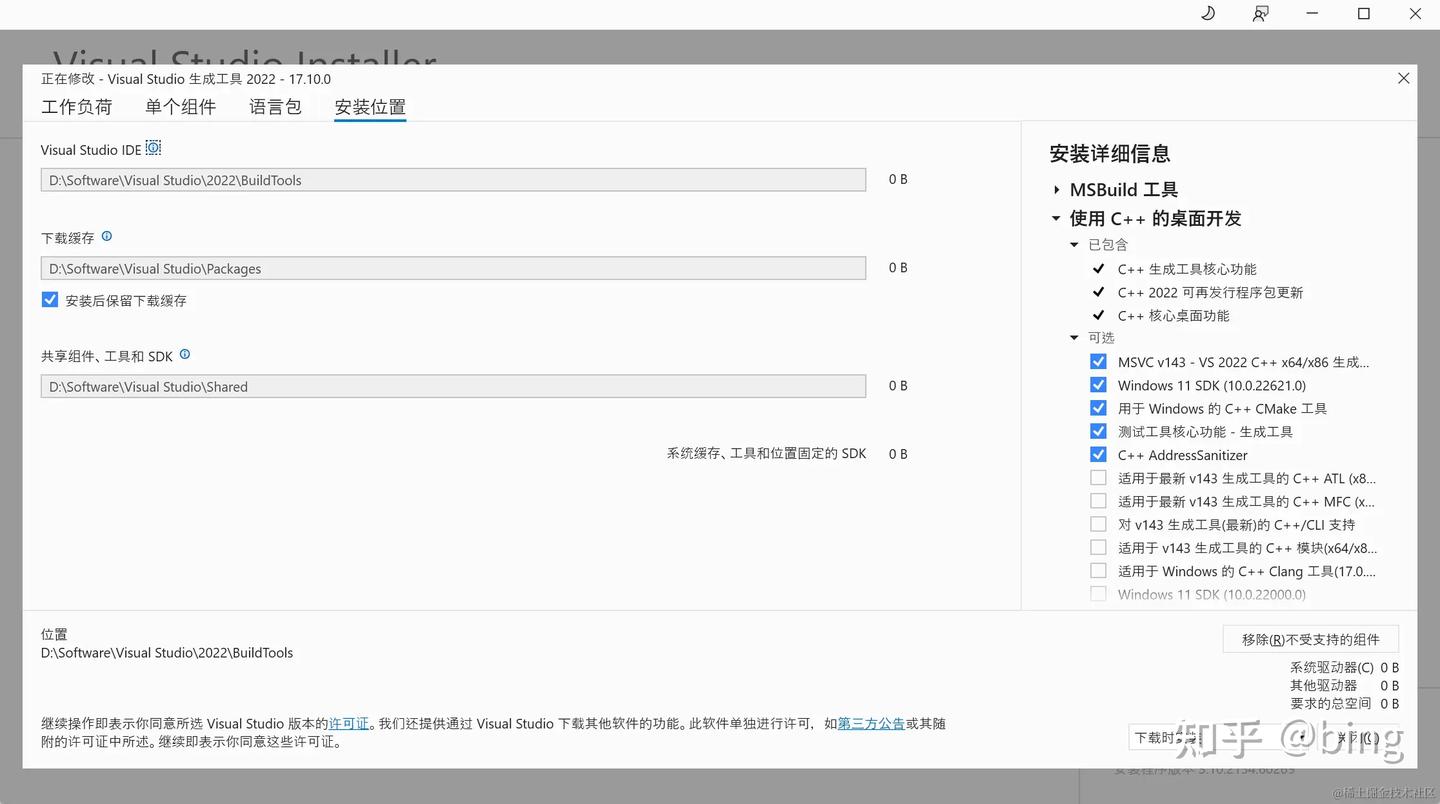Enable C++/CLI 支持 for v143 生成工具
Image resolution: width=1440 pixels, height=804 pixels.
coord(1098,524)
